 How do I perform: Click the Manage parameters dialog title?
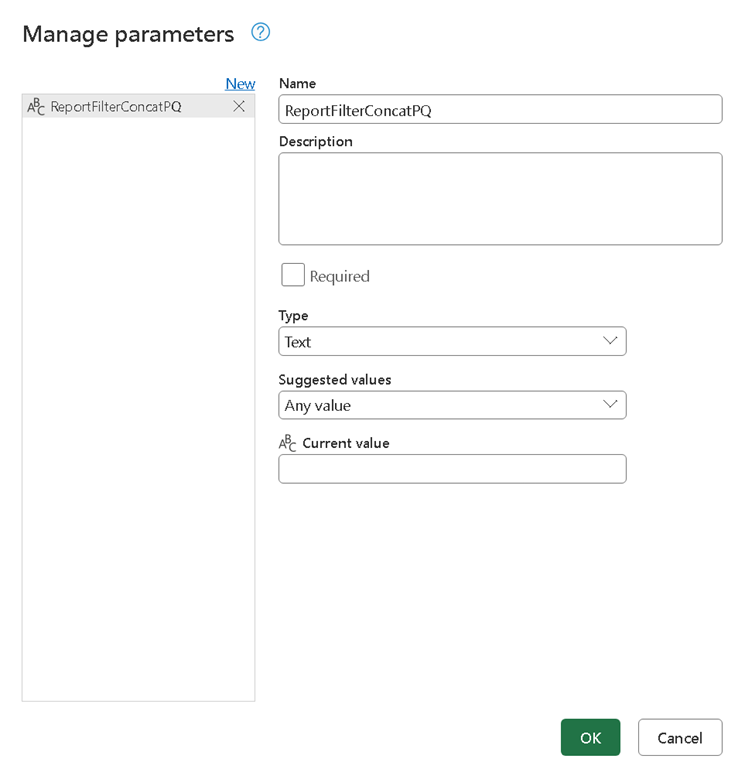pos(128,34)
